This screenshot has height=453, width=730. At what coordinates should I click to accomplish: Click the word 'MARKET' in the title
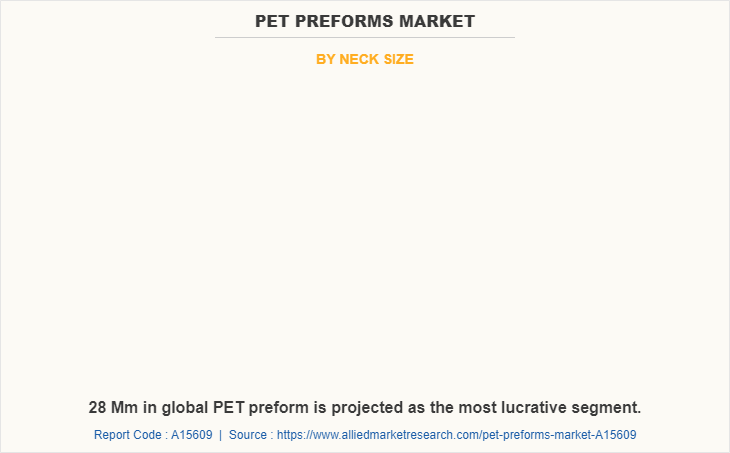tap(437, 21)
